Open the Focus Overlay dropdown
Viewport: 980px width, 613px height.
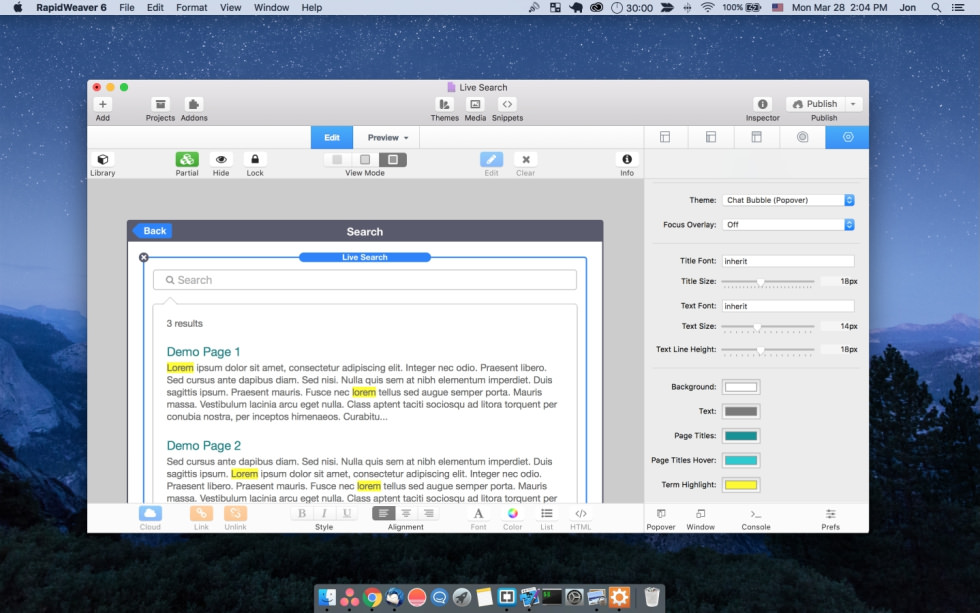pyautogui.click(x=788, y=224)
